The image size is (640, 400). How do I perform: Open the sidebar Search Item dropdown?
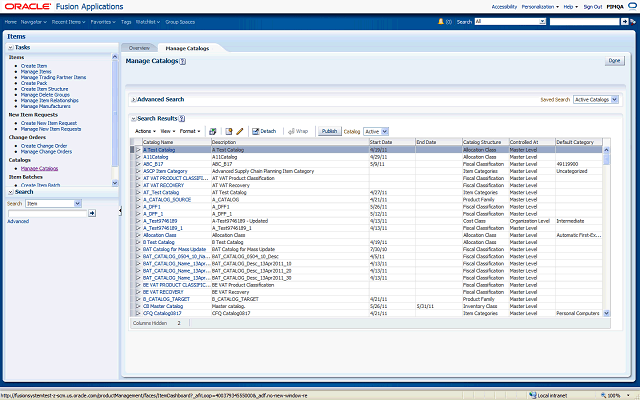point(60,203)
